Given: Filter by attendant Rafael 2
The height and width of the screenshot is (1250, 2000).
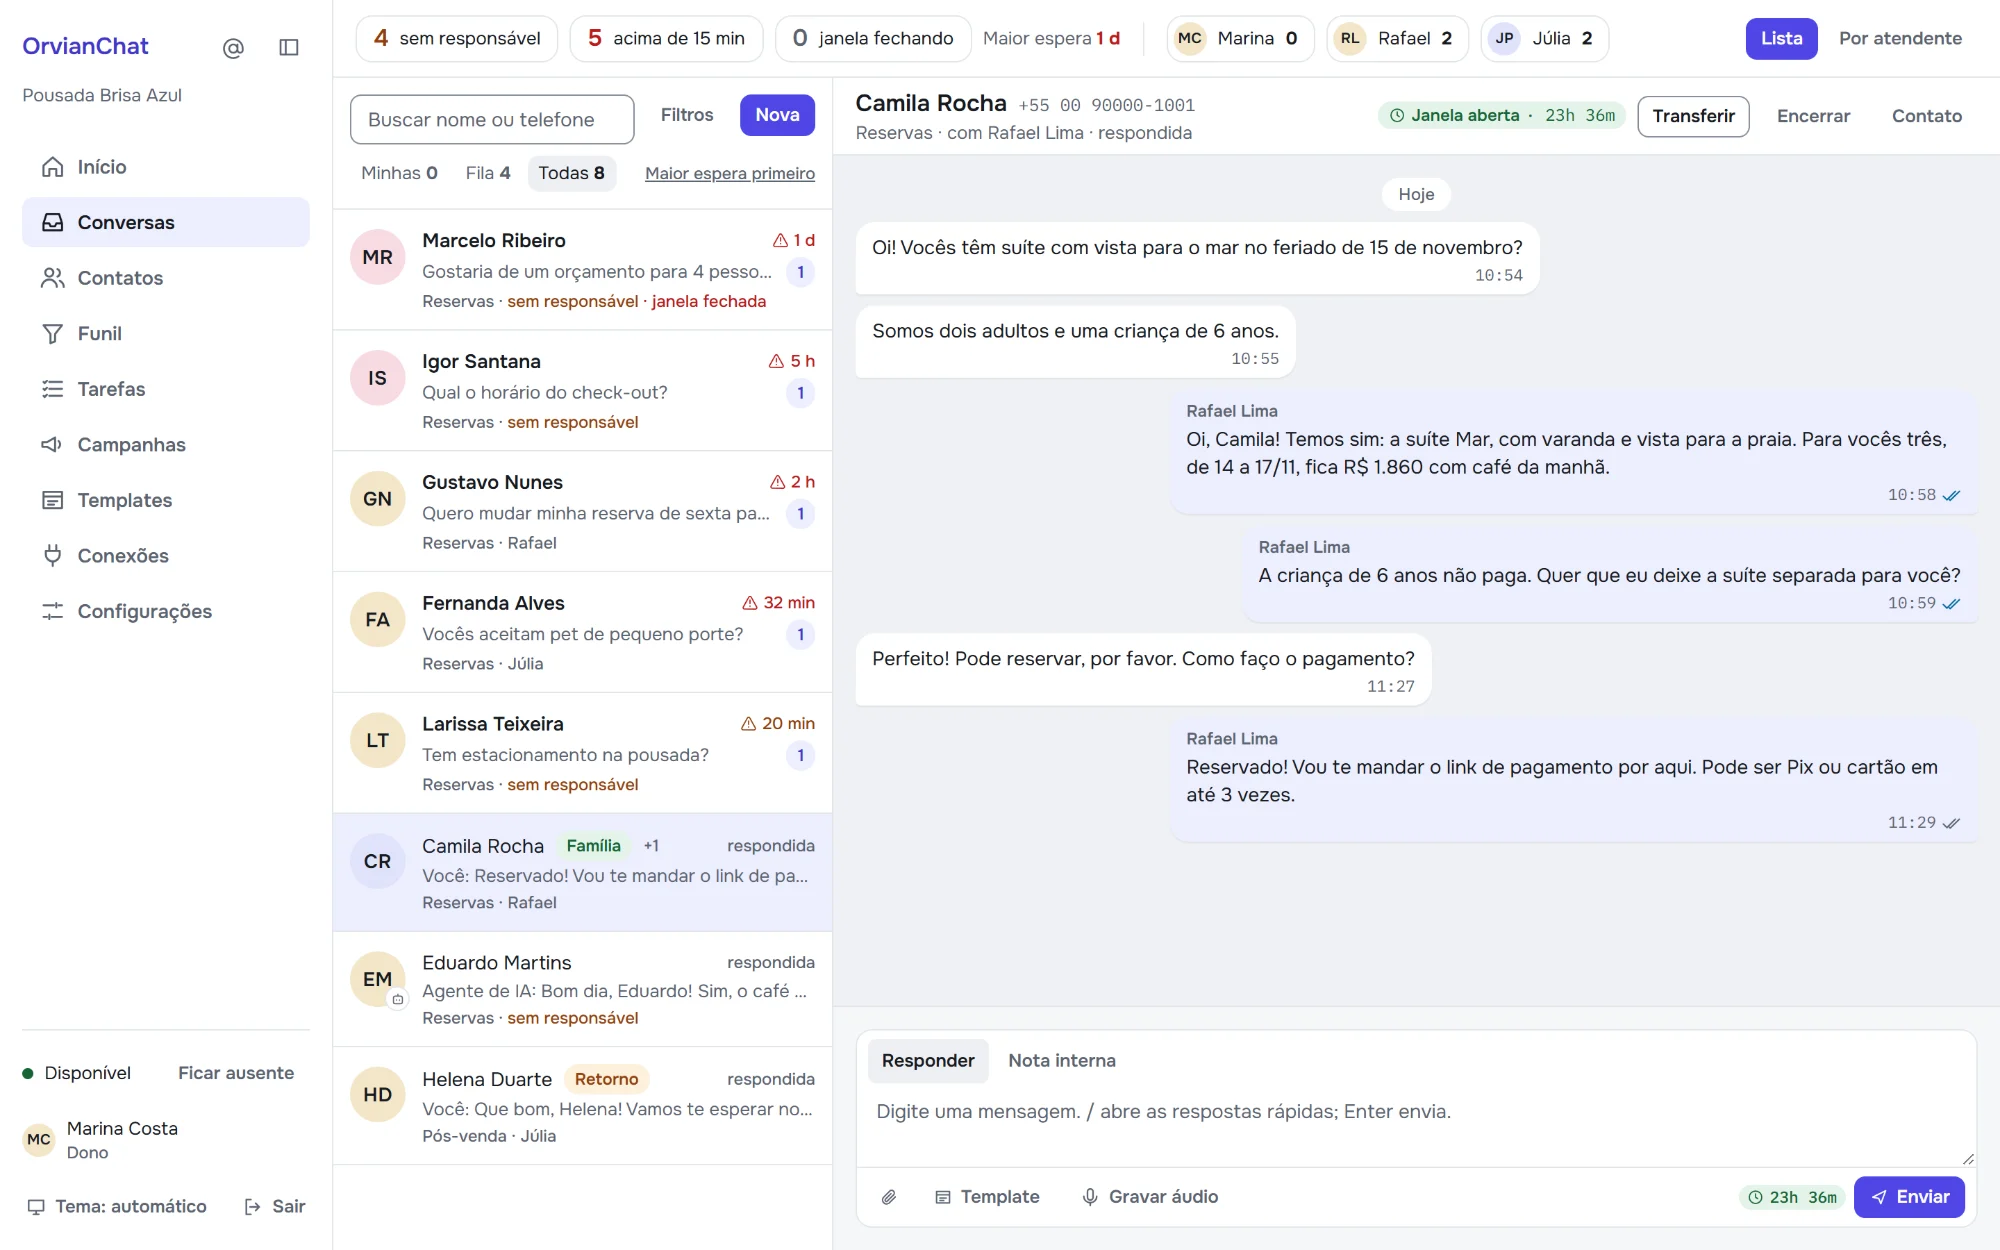Looking at the screenshot, I should tap(1397, 38).
